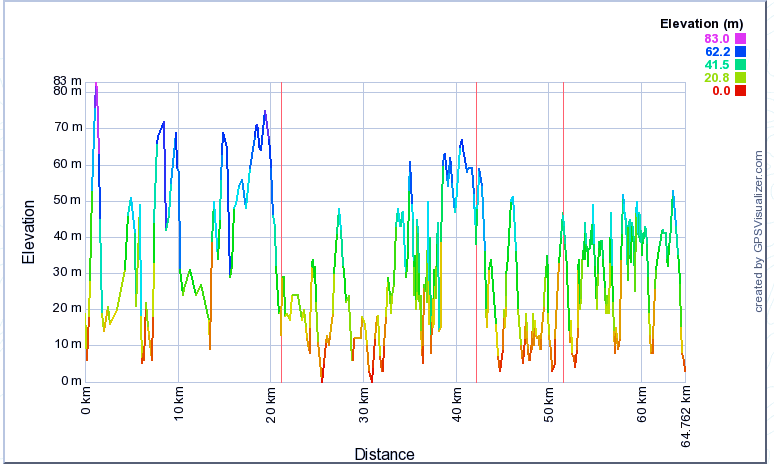Select the "0 m" y-axis label
Screen dimensions: 774x464
click(x=70, y=381)
